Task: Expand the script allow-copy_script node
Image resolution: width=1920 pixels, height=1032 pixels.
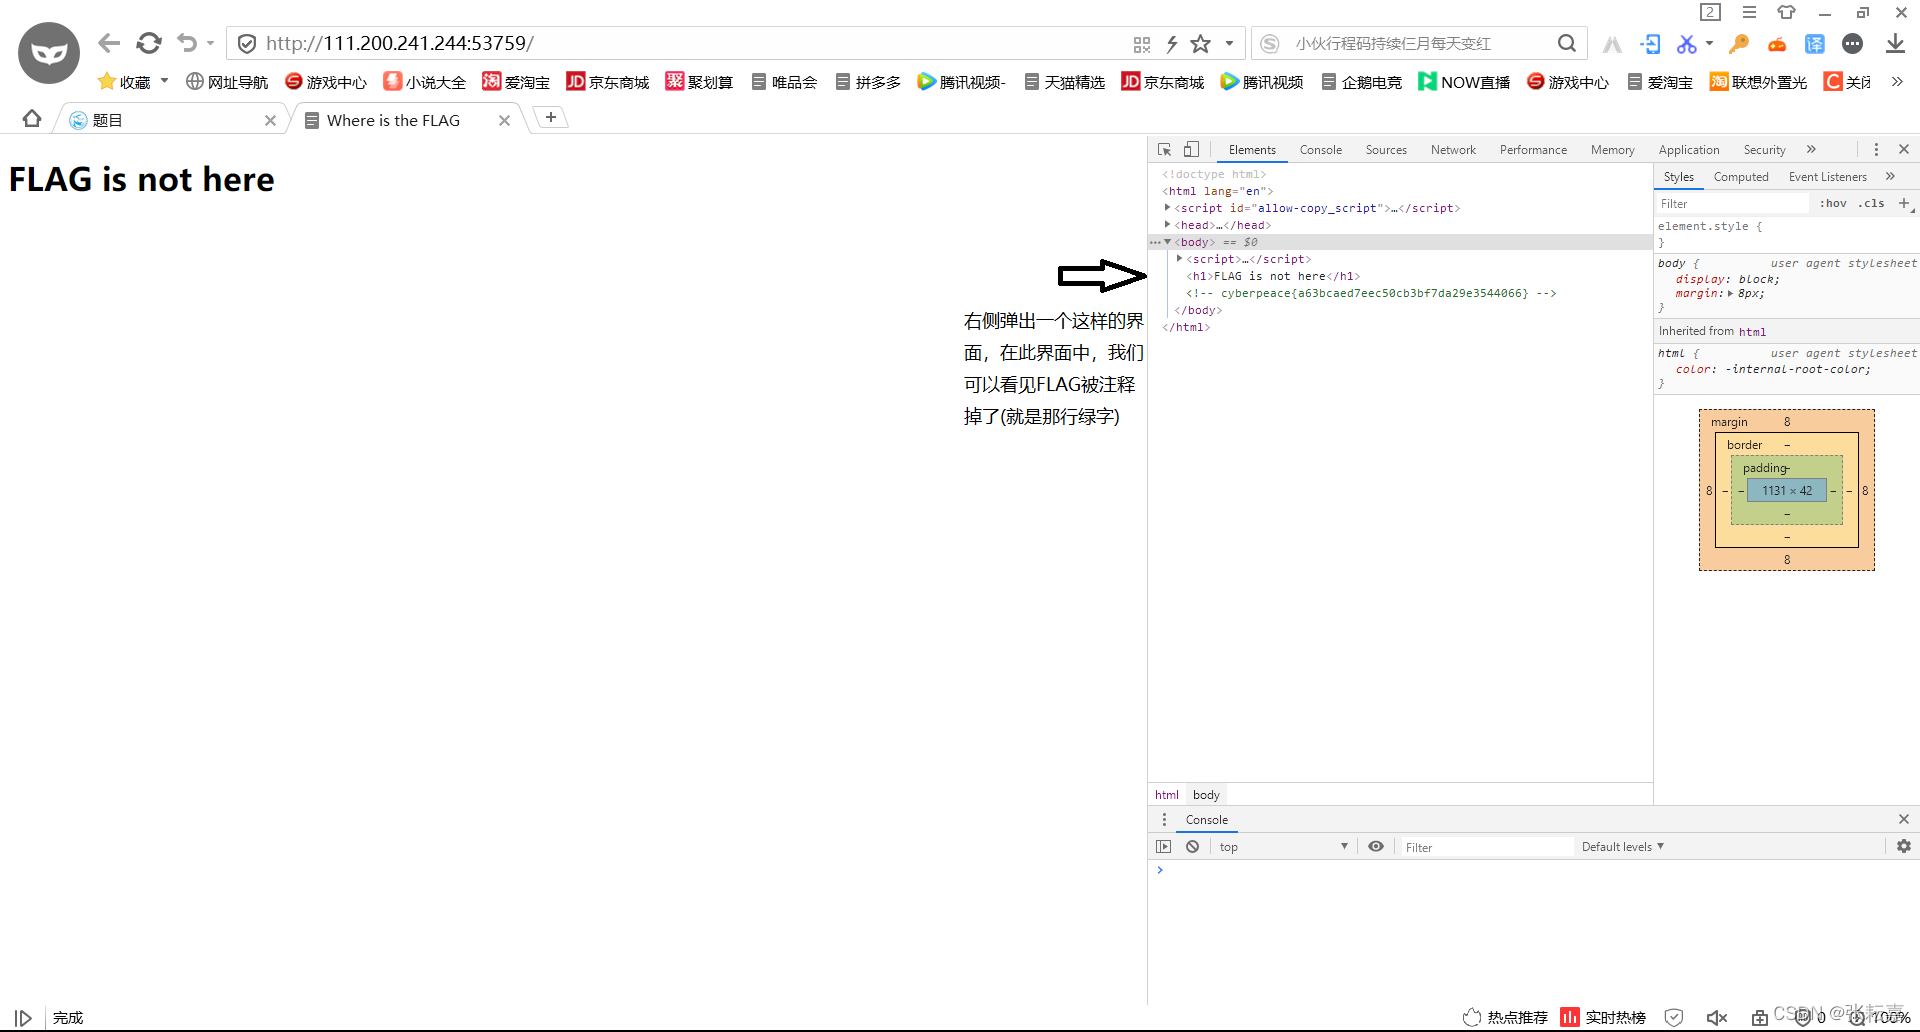Action: (1167, 207)
